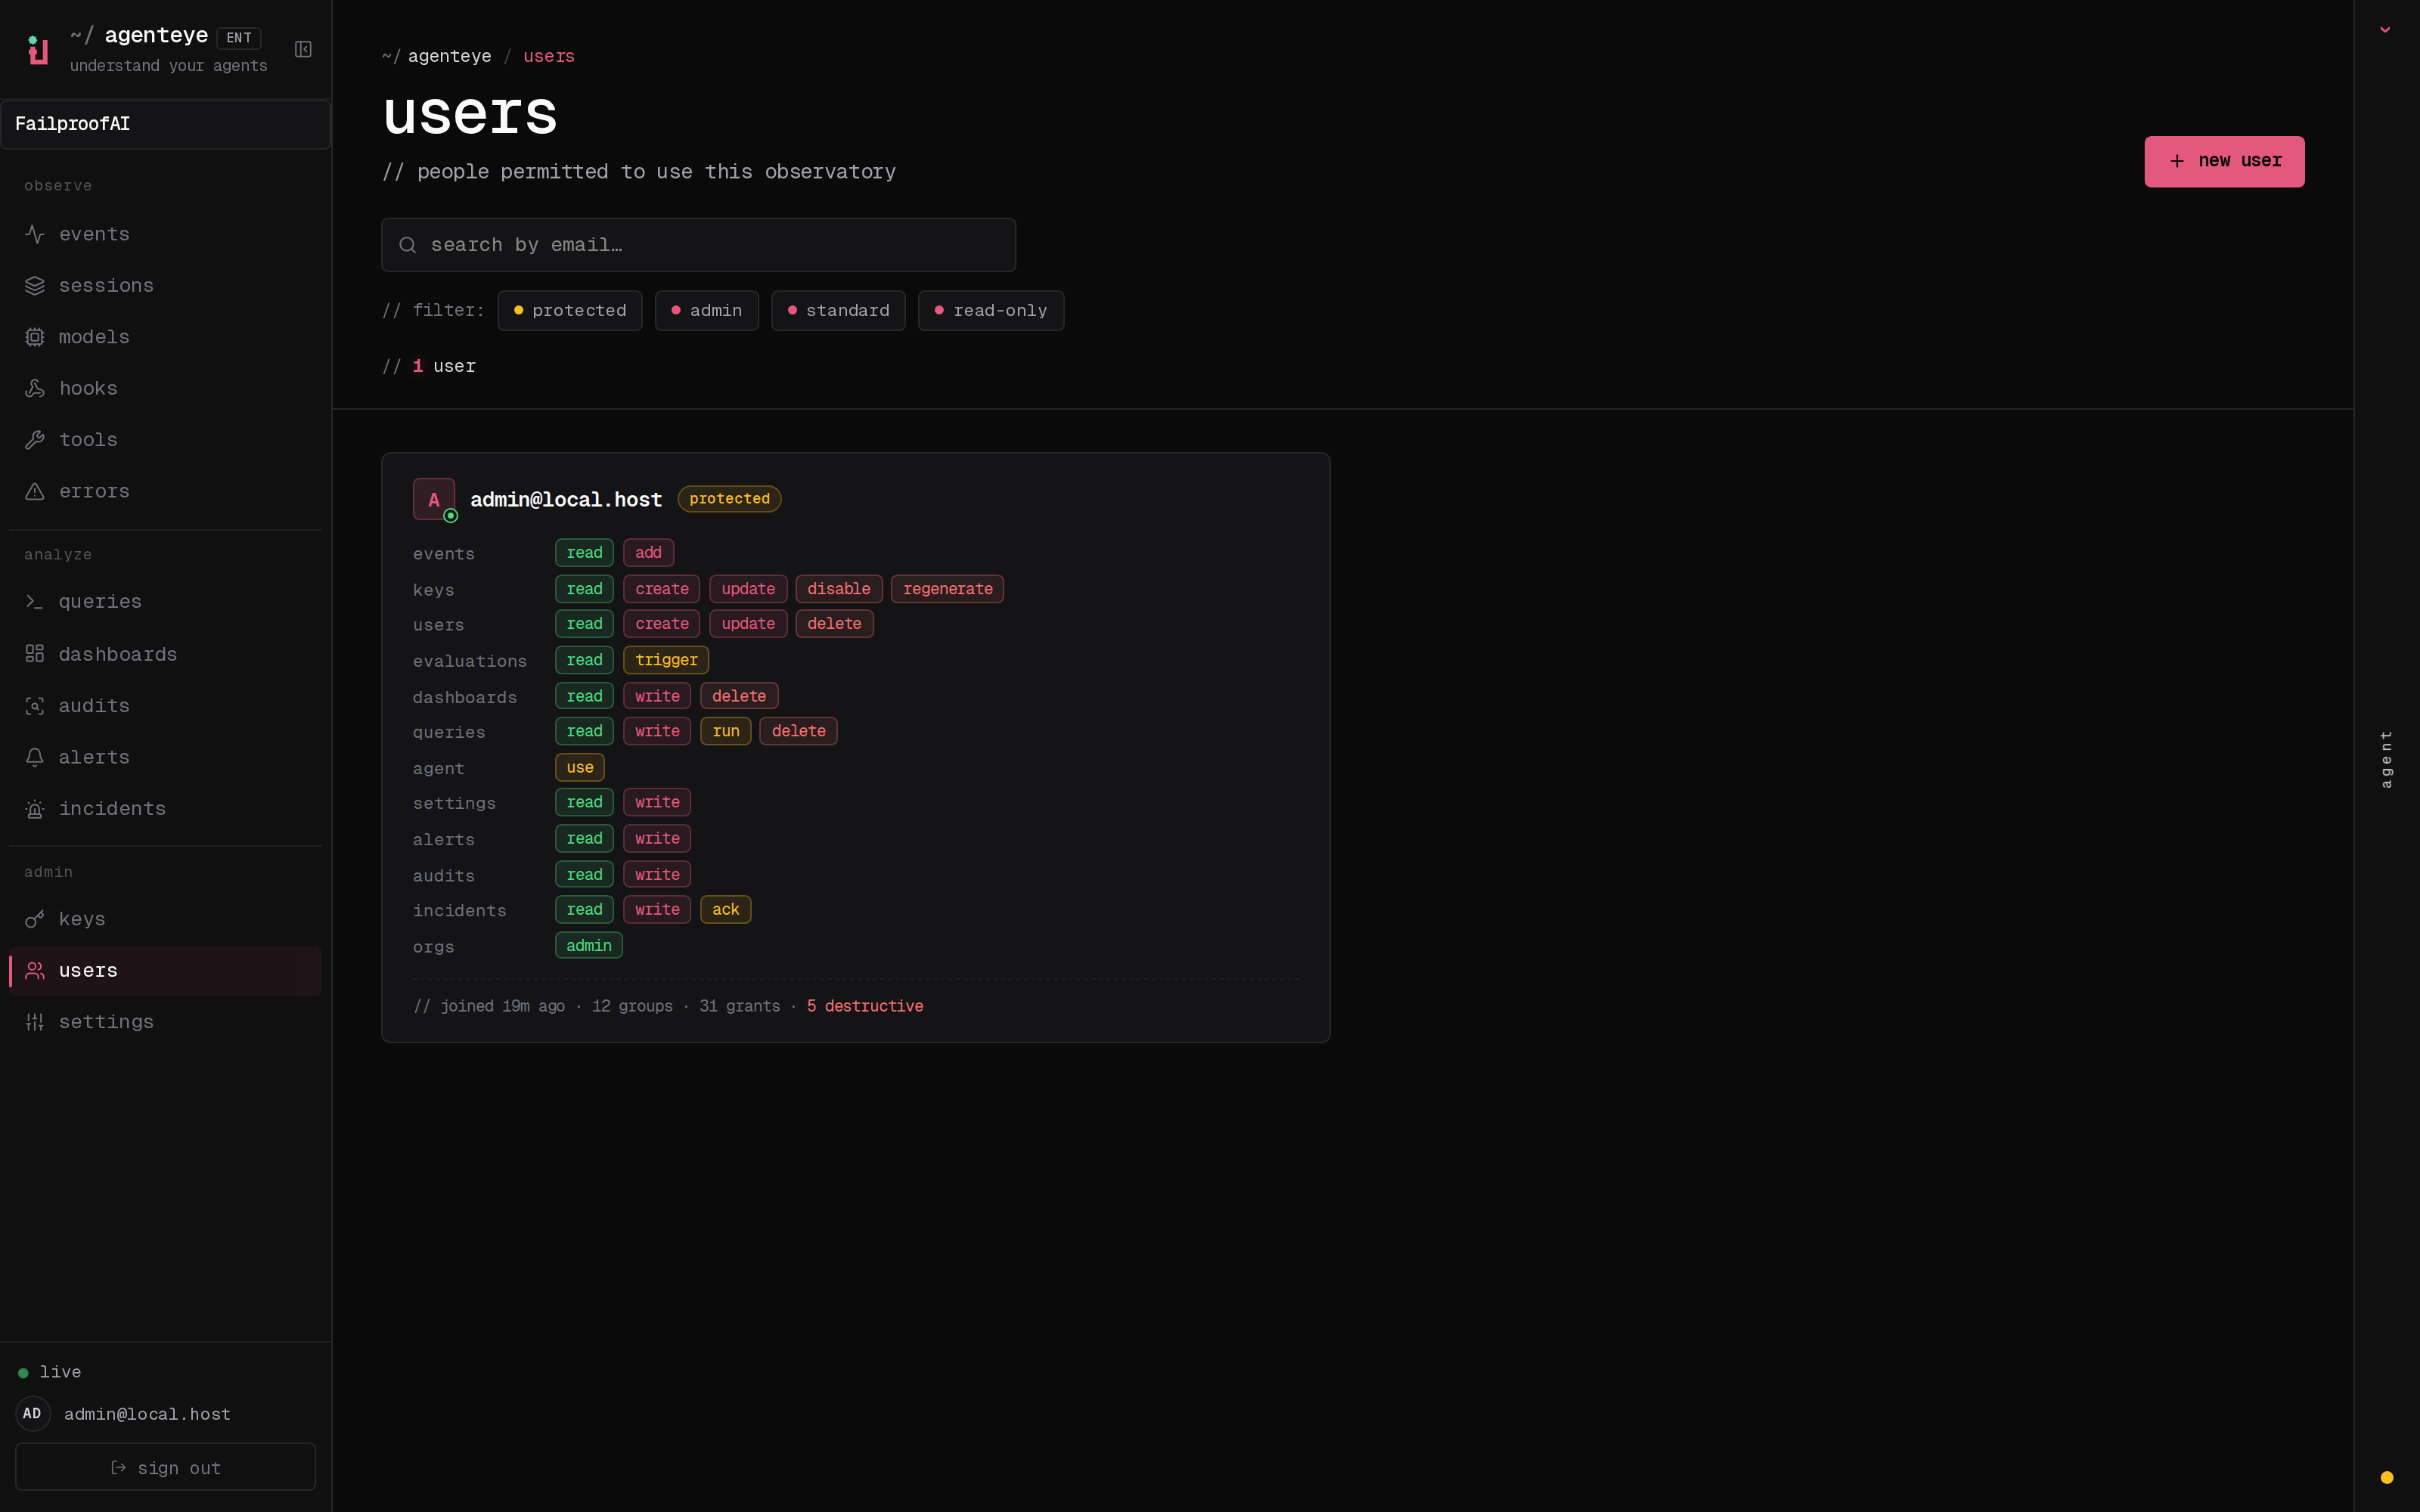The image size is (2420, 1512).
Task: Open queries via its terminal prompt icon
Action: (35, 602)
